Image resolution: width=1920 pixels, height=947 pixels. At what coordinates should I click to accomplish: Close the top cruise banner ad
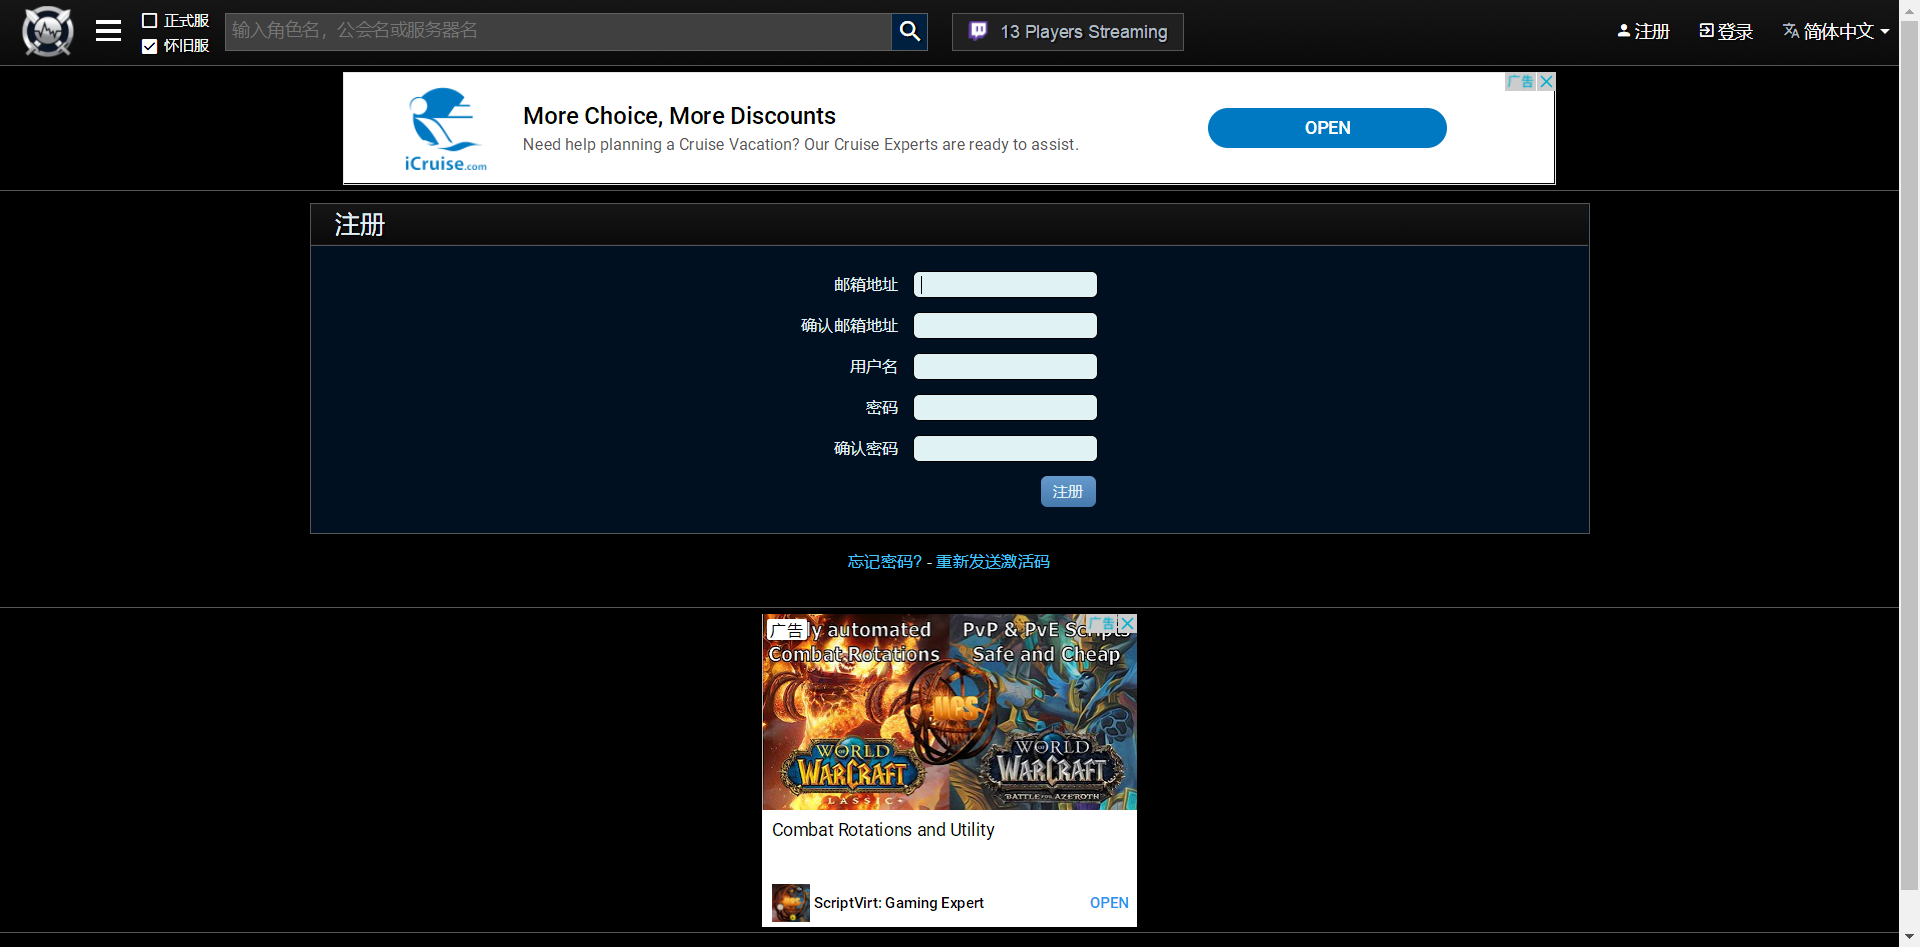1546,82
